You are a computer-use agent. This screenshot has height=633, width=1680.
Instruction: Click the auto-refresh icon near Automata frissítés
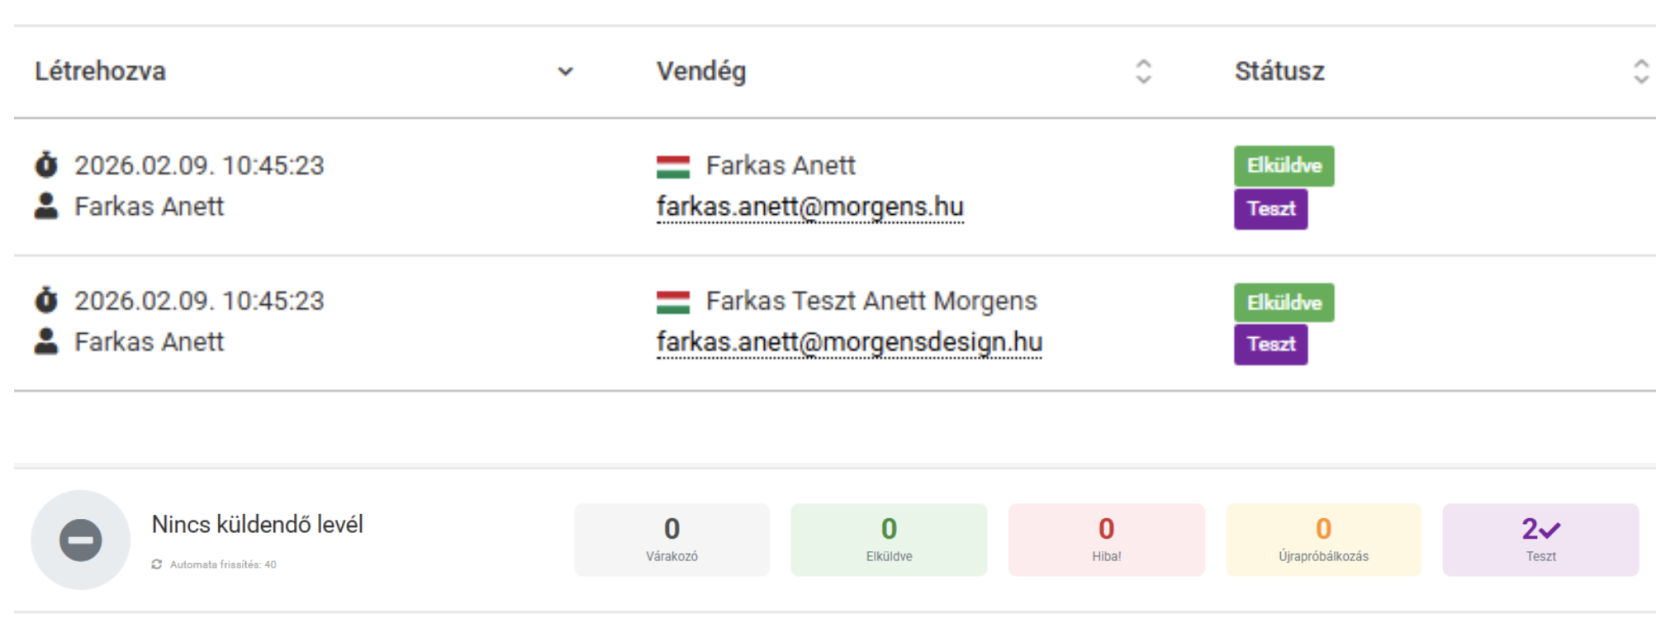click(157, 565)
